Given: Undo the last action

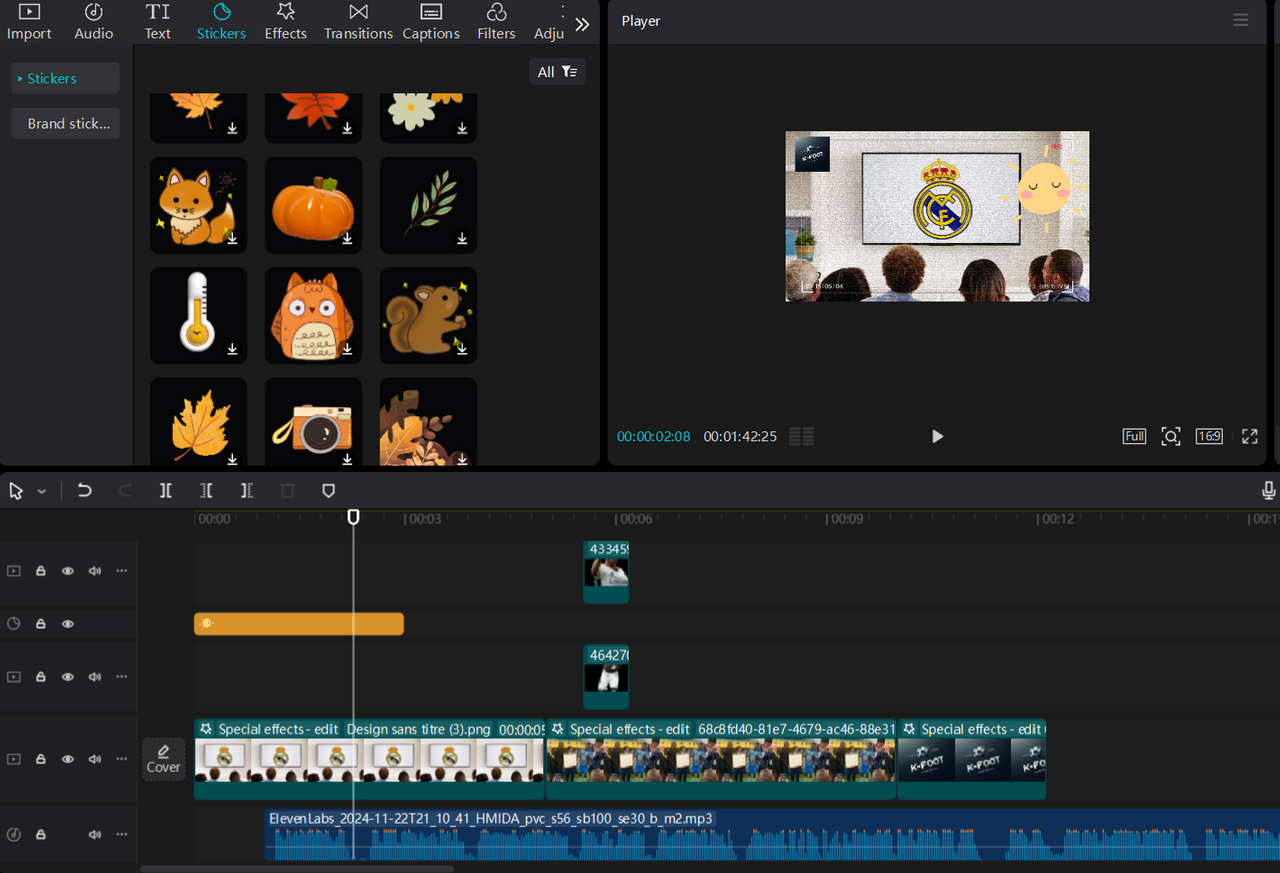Looking at the screenshot, I should pos(84,491).
